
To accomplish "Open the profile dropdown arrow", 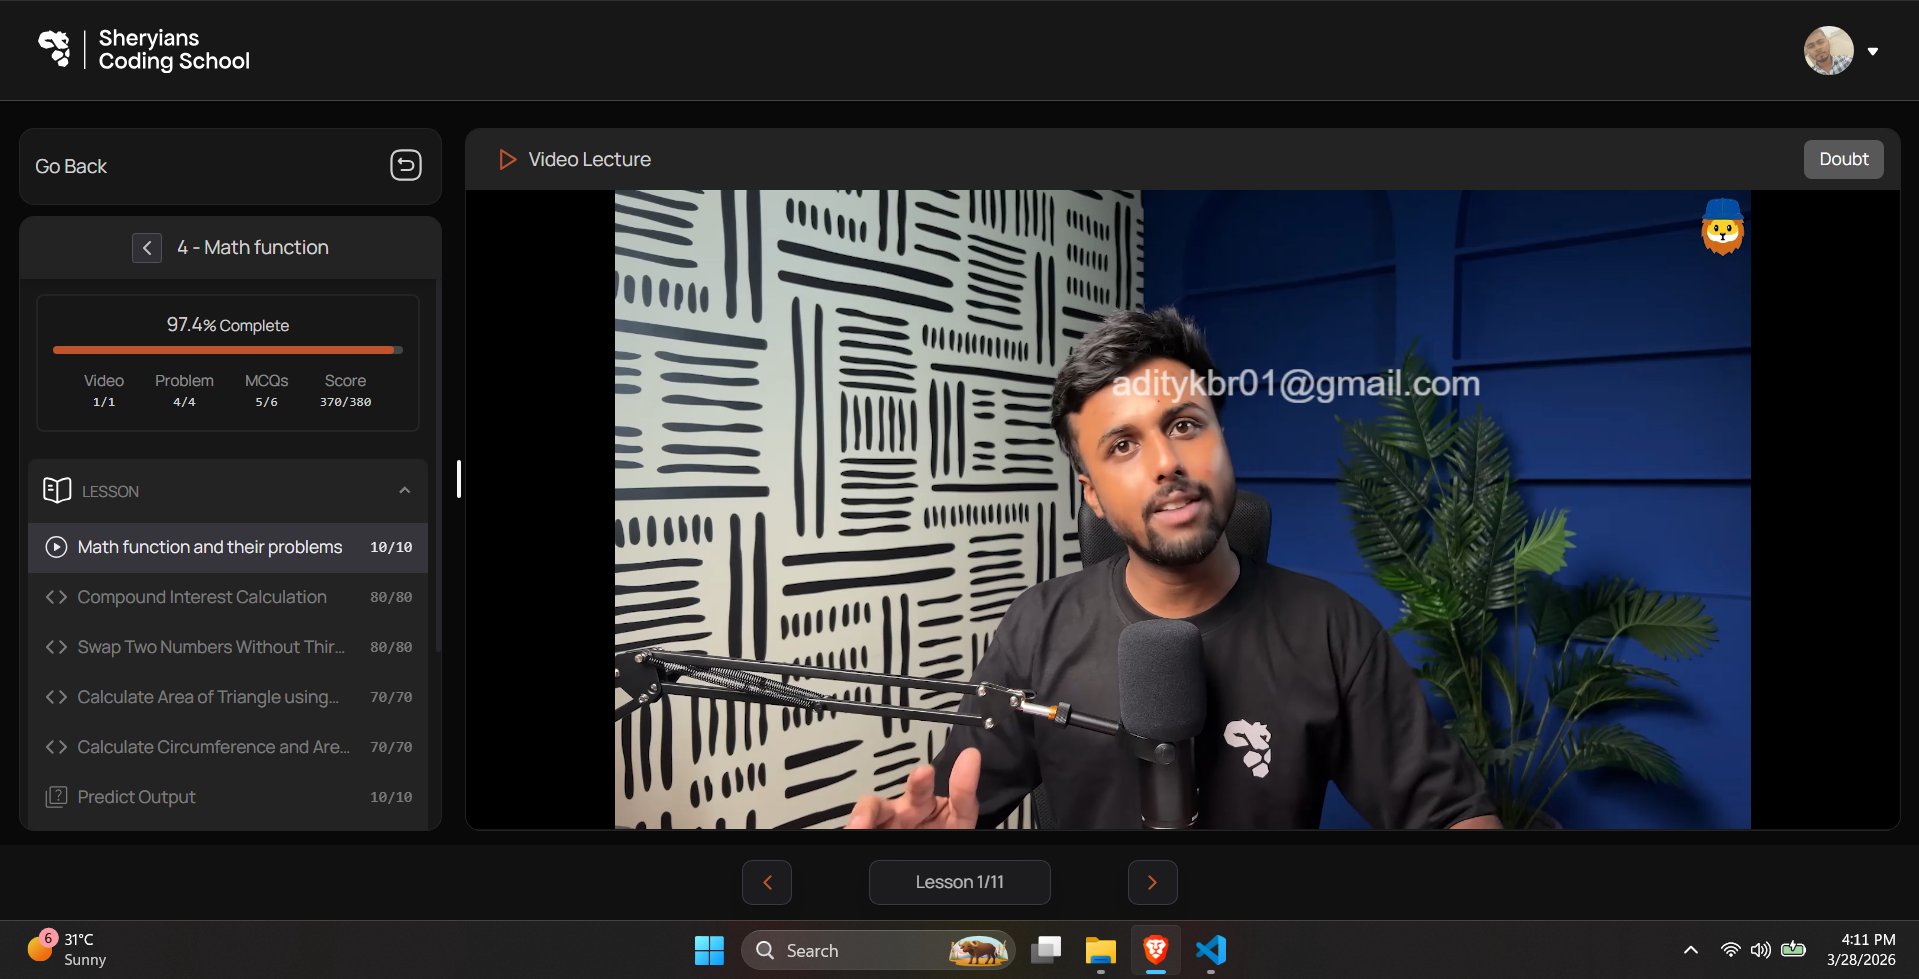I will 1873,51.
